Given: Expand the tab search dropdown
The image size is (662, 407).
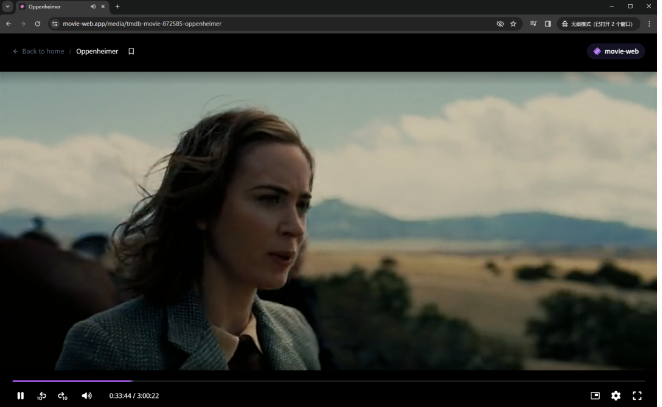Looking at the screenshot, I should coord(7,6).
